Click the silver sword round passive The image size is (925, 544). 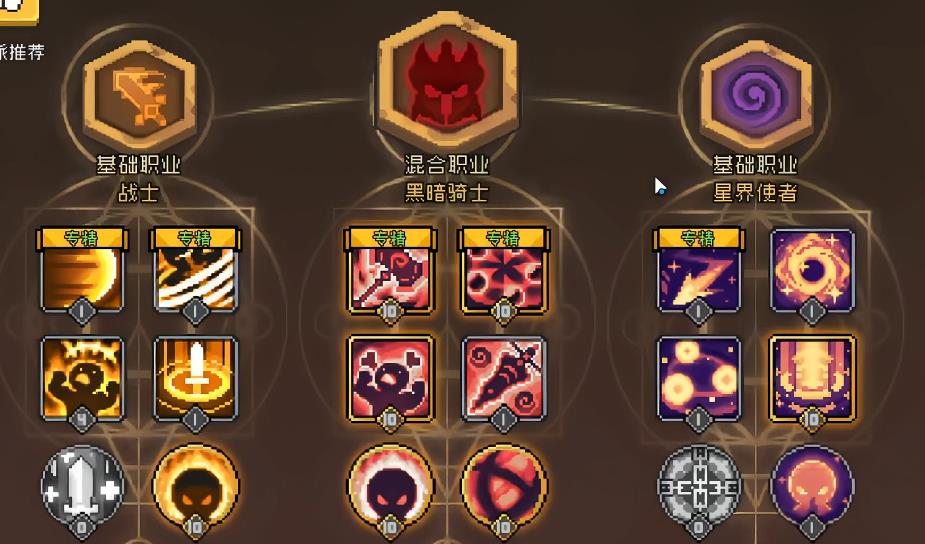click(x=82, y=487)
